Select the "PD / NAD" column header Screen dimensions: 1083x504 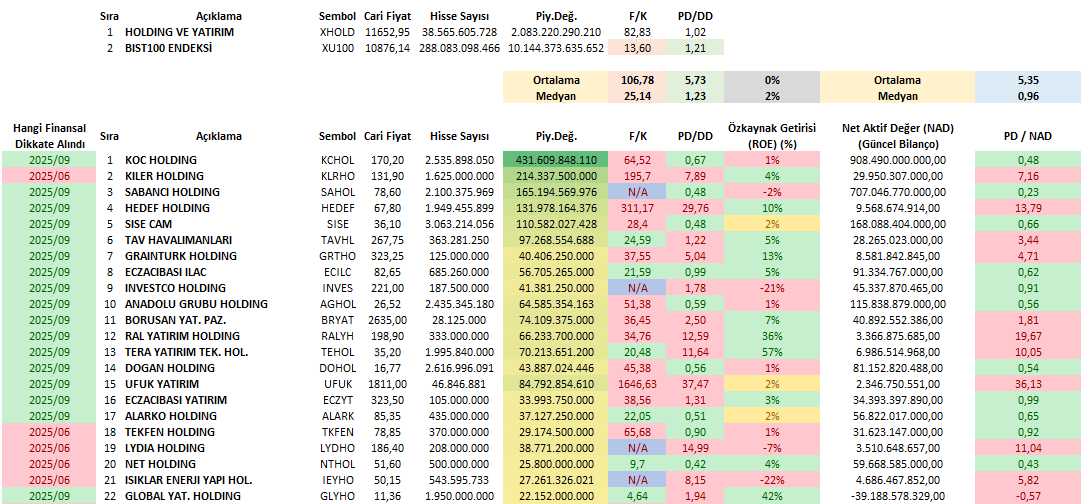click(1027, 136)
